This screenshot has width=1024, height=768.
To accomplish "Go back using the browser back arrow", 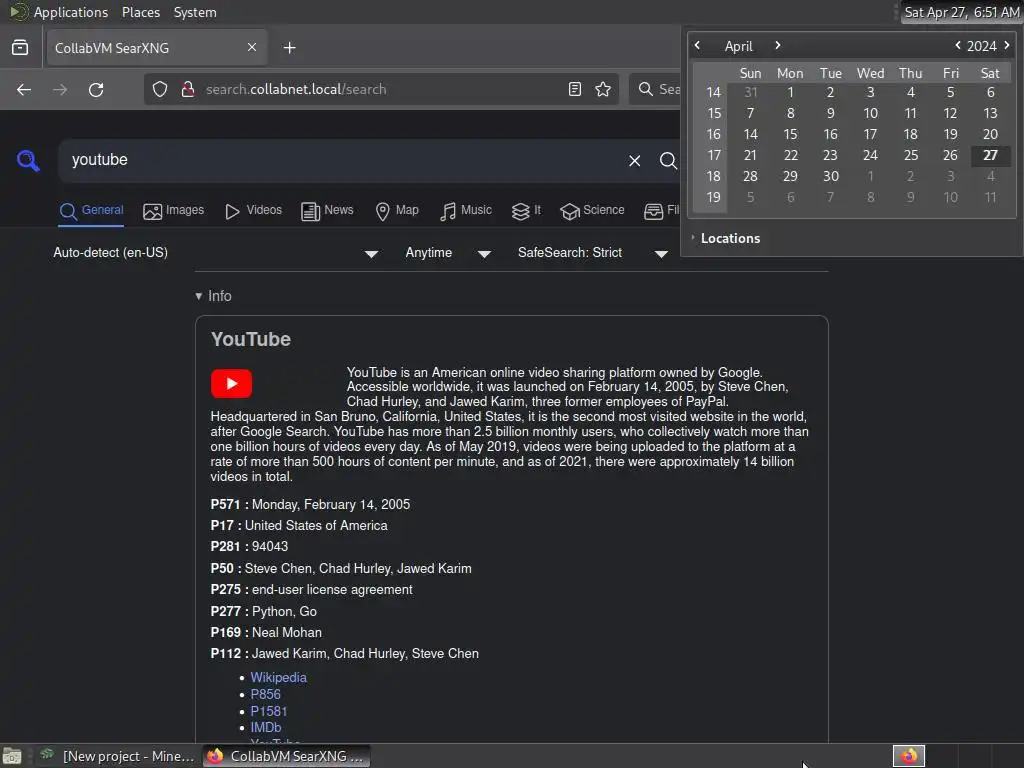I will pyautogui.click(x=24, y=89).
